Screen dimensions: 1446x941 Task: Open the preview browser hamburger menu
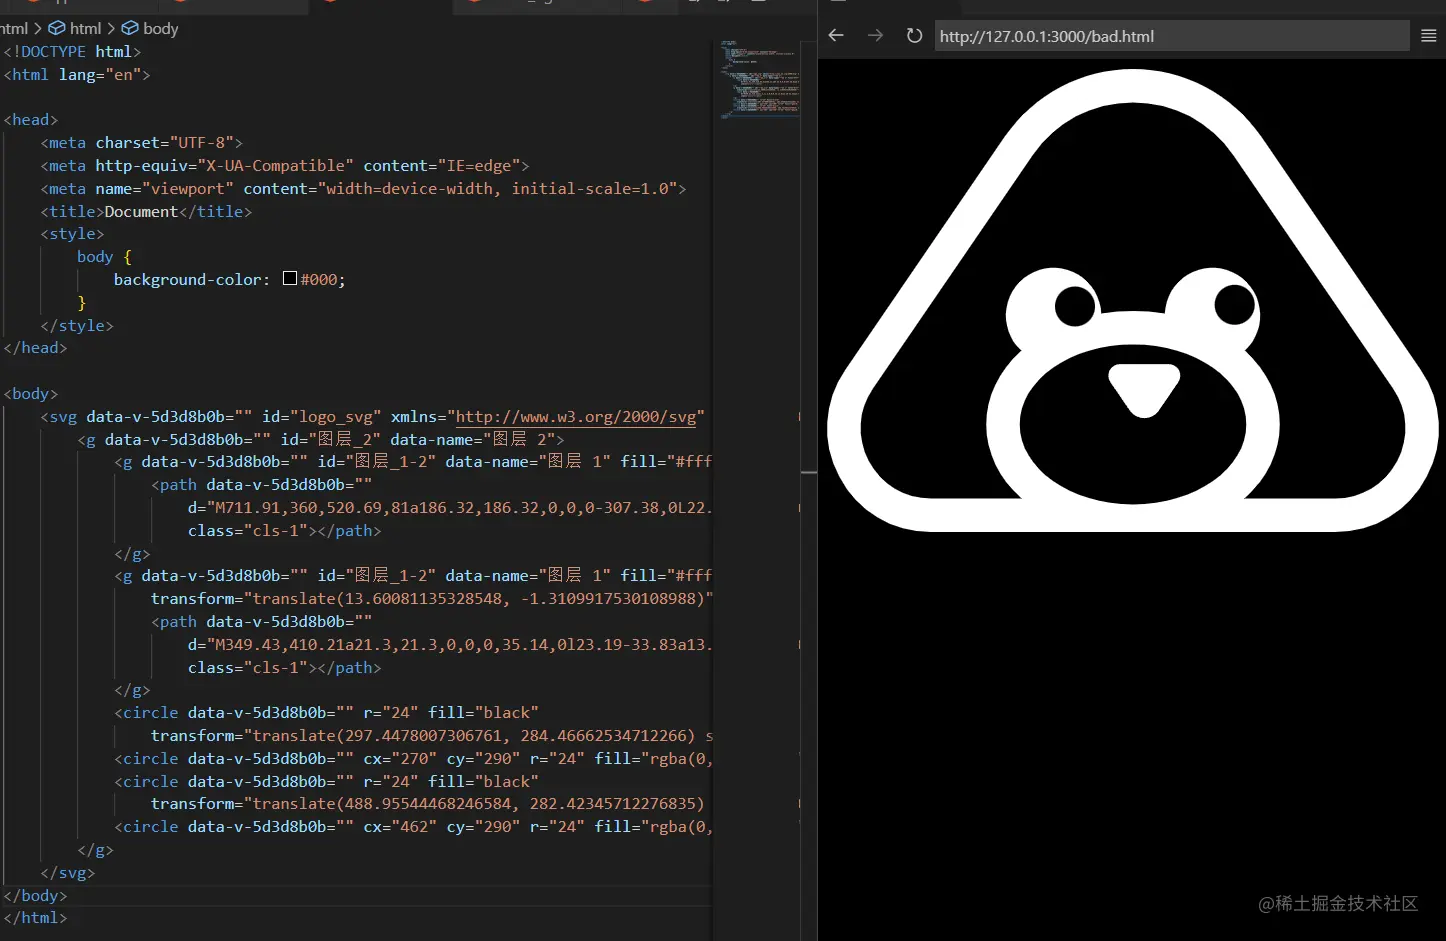(x=1429, y=36)
